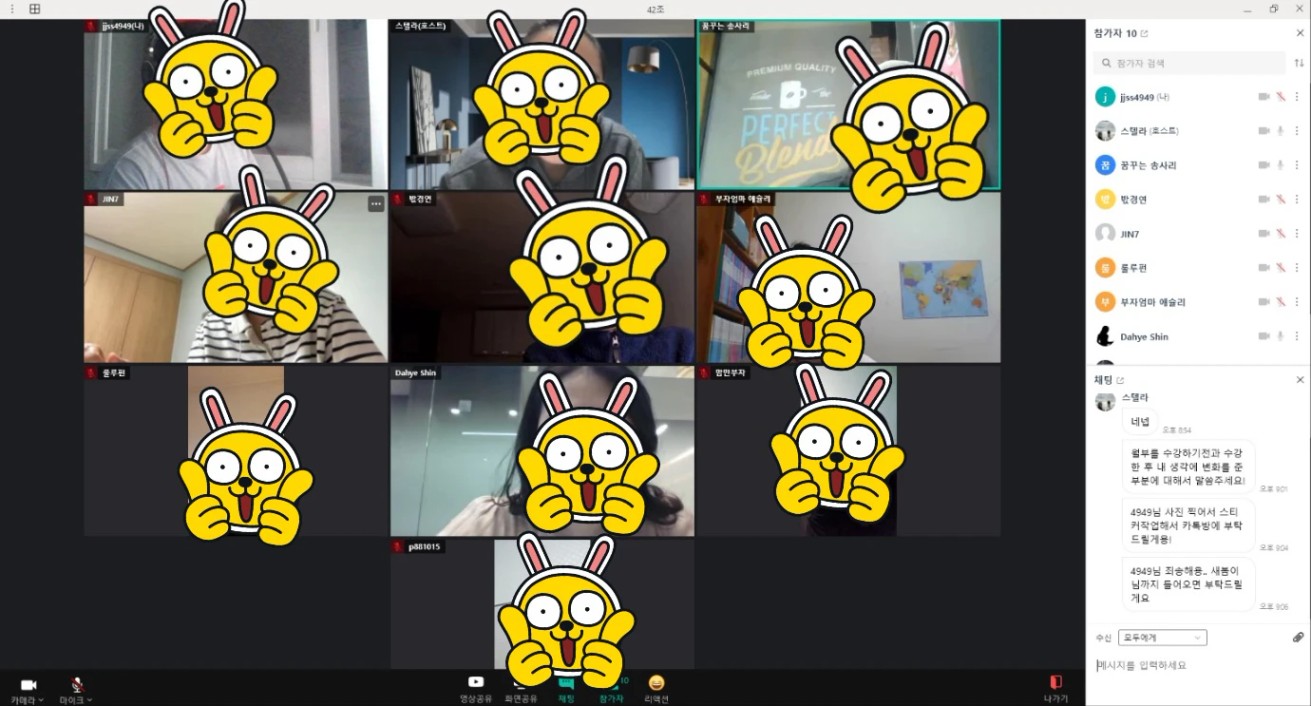Open more options for 부자엄마 애슬리
This screenshot has height=706, width=1311.
pyautogui.click(x=1298, y=302)
